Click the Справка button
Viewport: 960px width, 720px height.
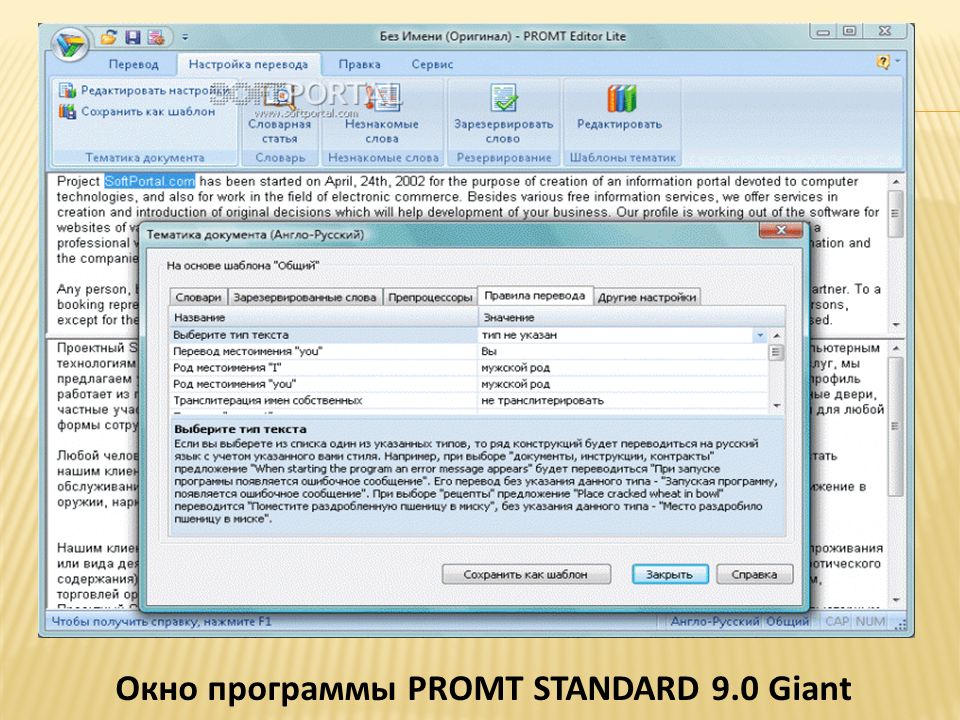tap(754, 574)
